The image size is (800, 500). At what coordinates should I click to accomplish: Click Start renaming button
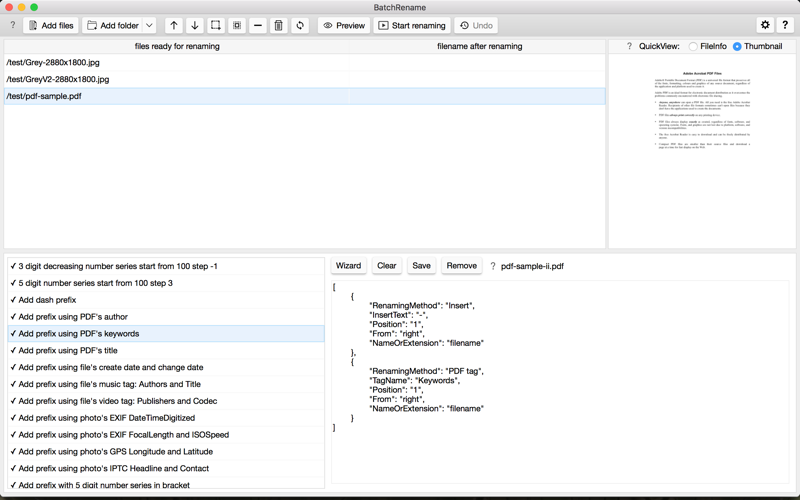pyautogui.click(x=412, y=26)
